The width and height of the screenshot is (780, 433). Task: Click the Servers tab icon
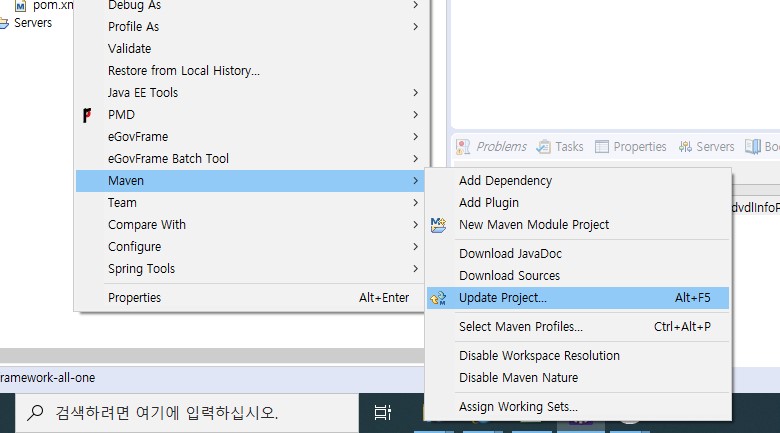(x=685, y=147)
